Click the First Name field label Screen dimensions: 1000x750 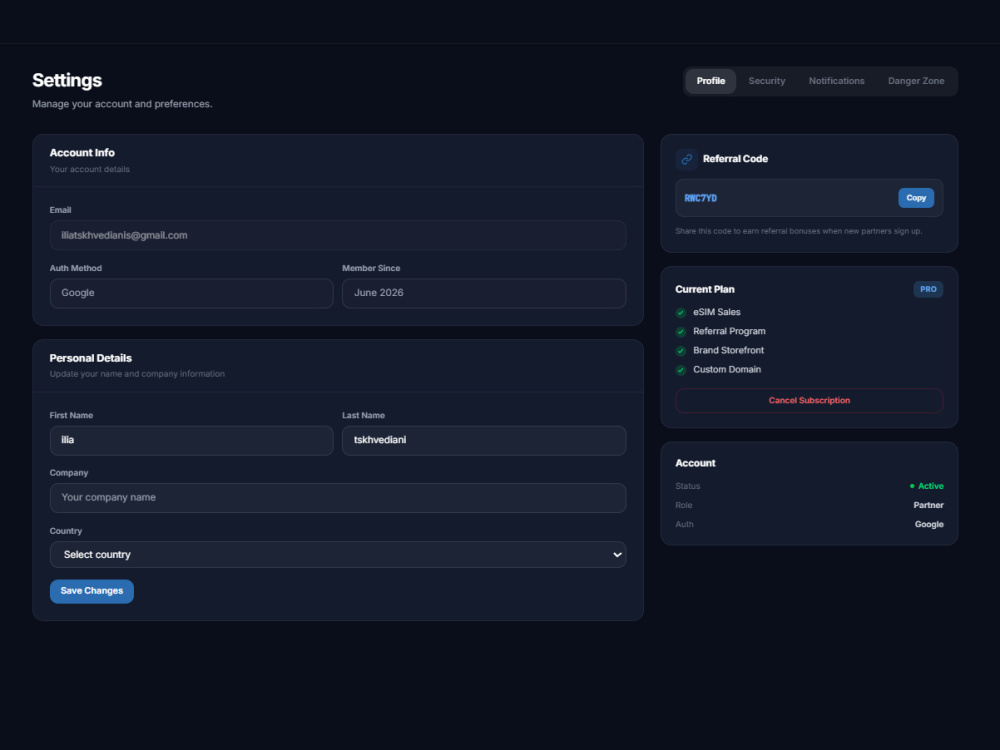click(x=71, y=416)
